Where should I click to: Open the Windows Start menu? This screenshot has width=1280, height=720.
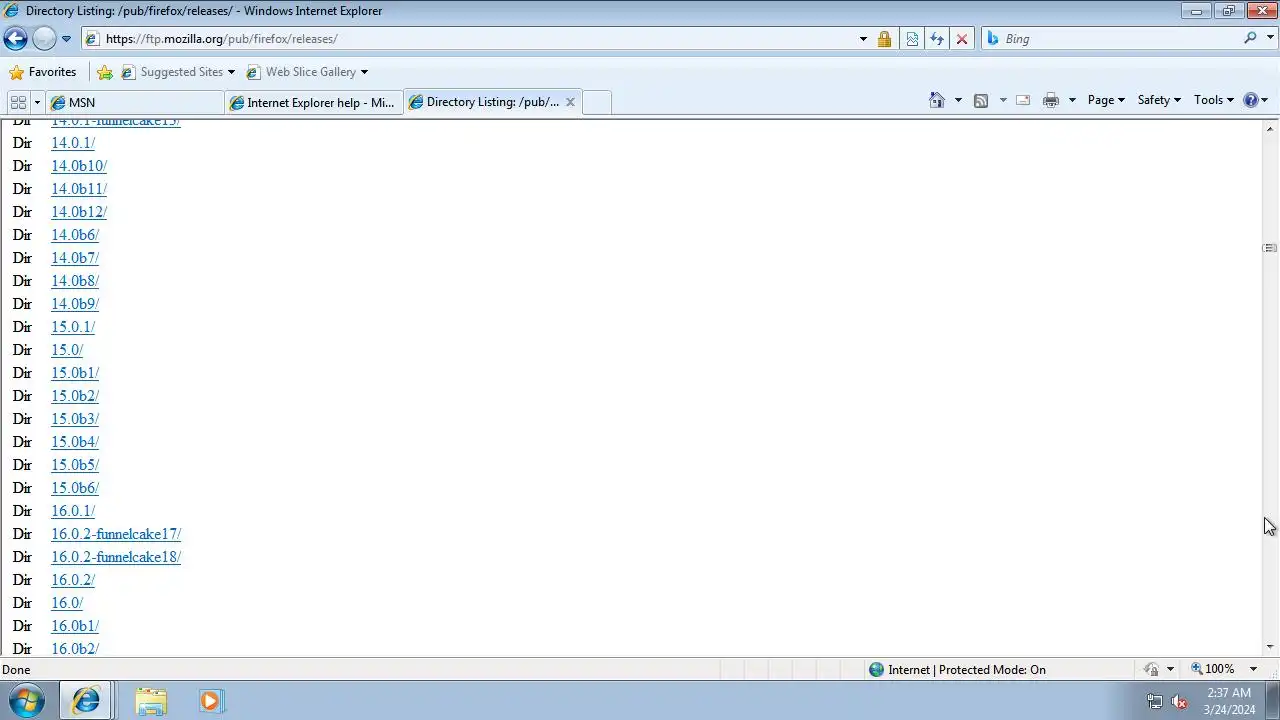point(27,701)
